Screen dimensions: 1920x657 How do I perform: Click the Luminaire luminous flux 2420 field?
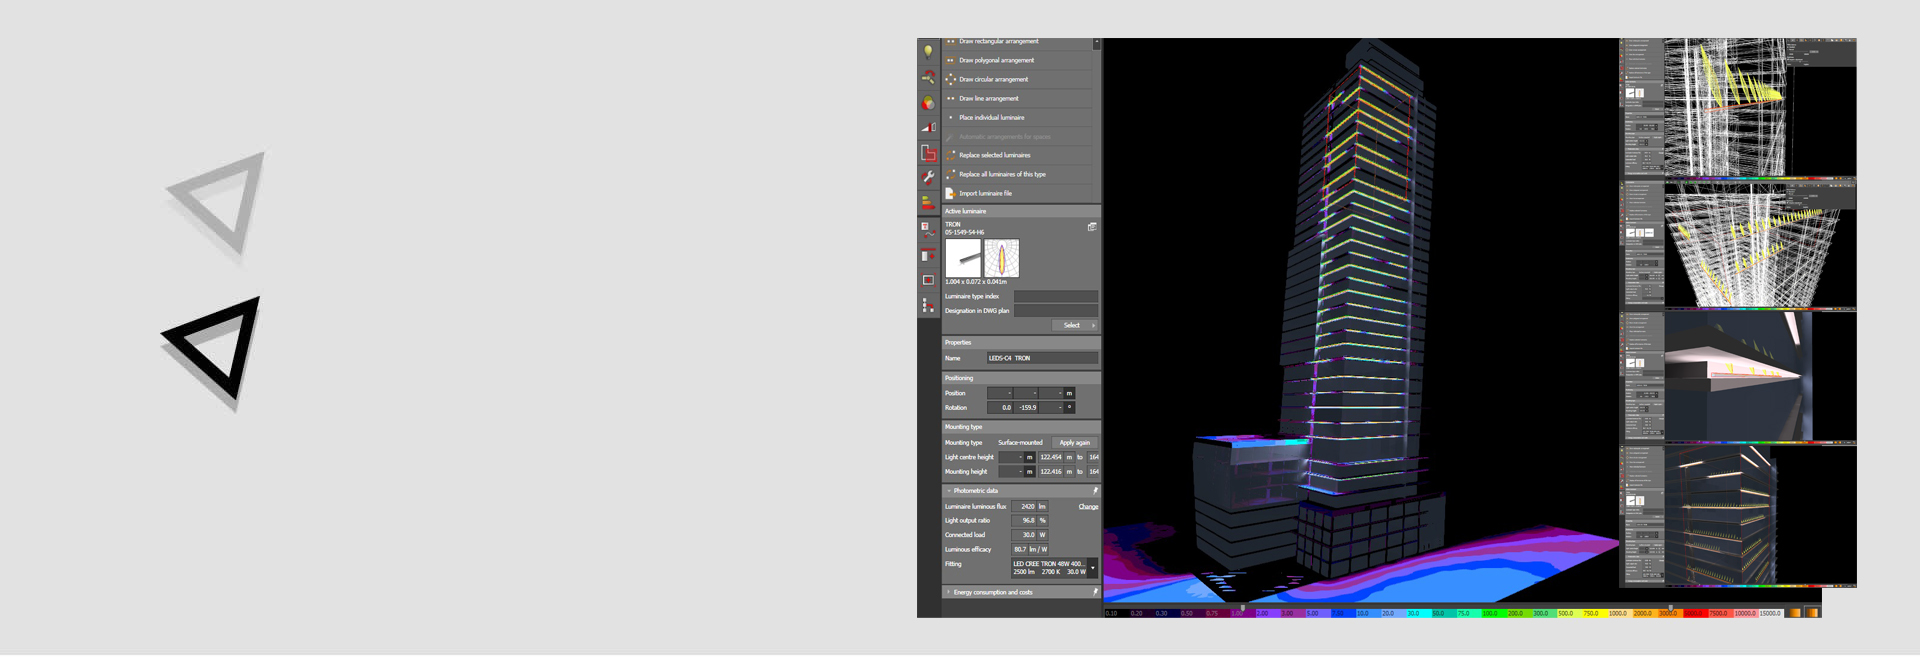1023,507
